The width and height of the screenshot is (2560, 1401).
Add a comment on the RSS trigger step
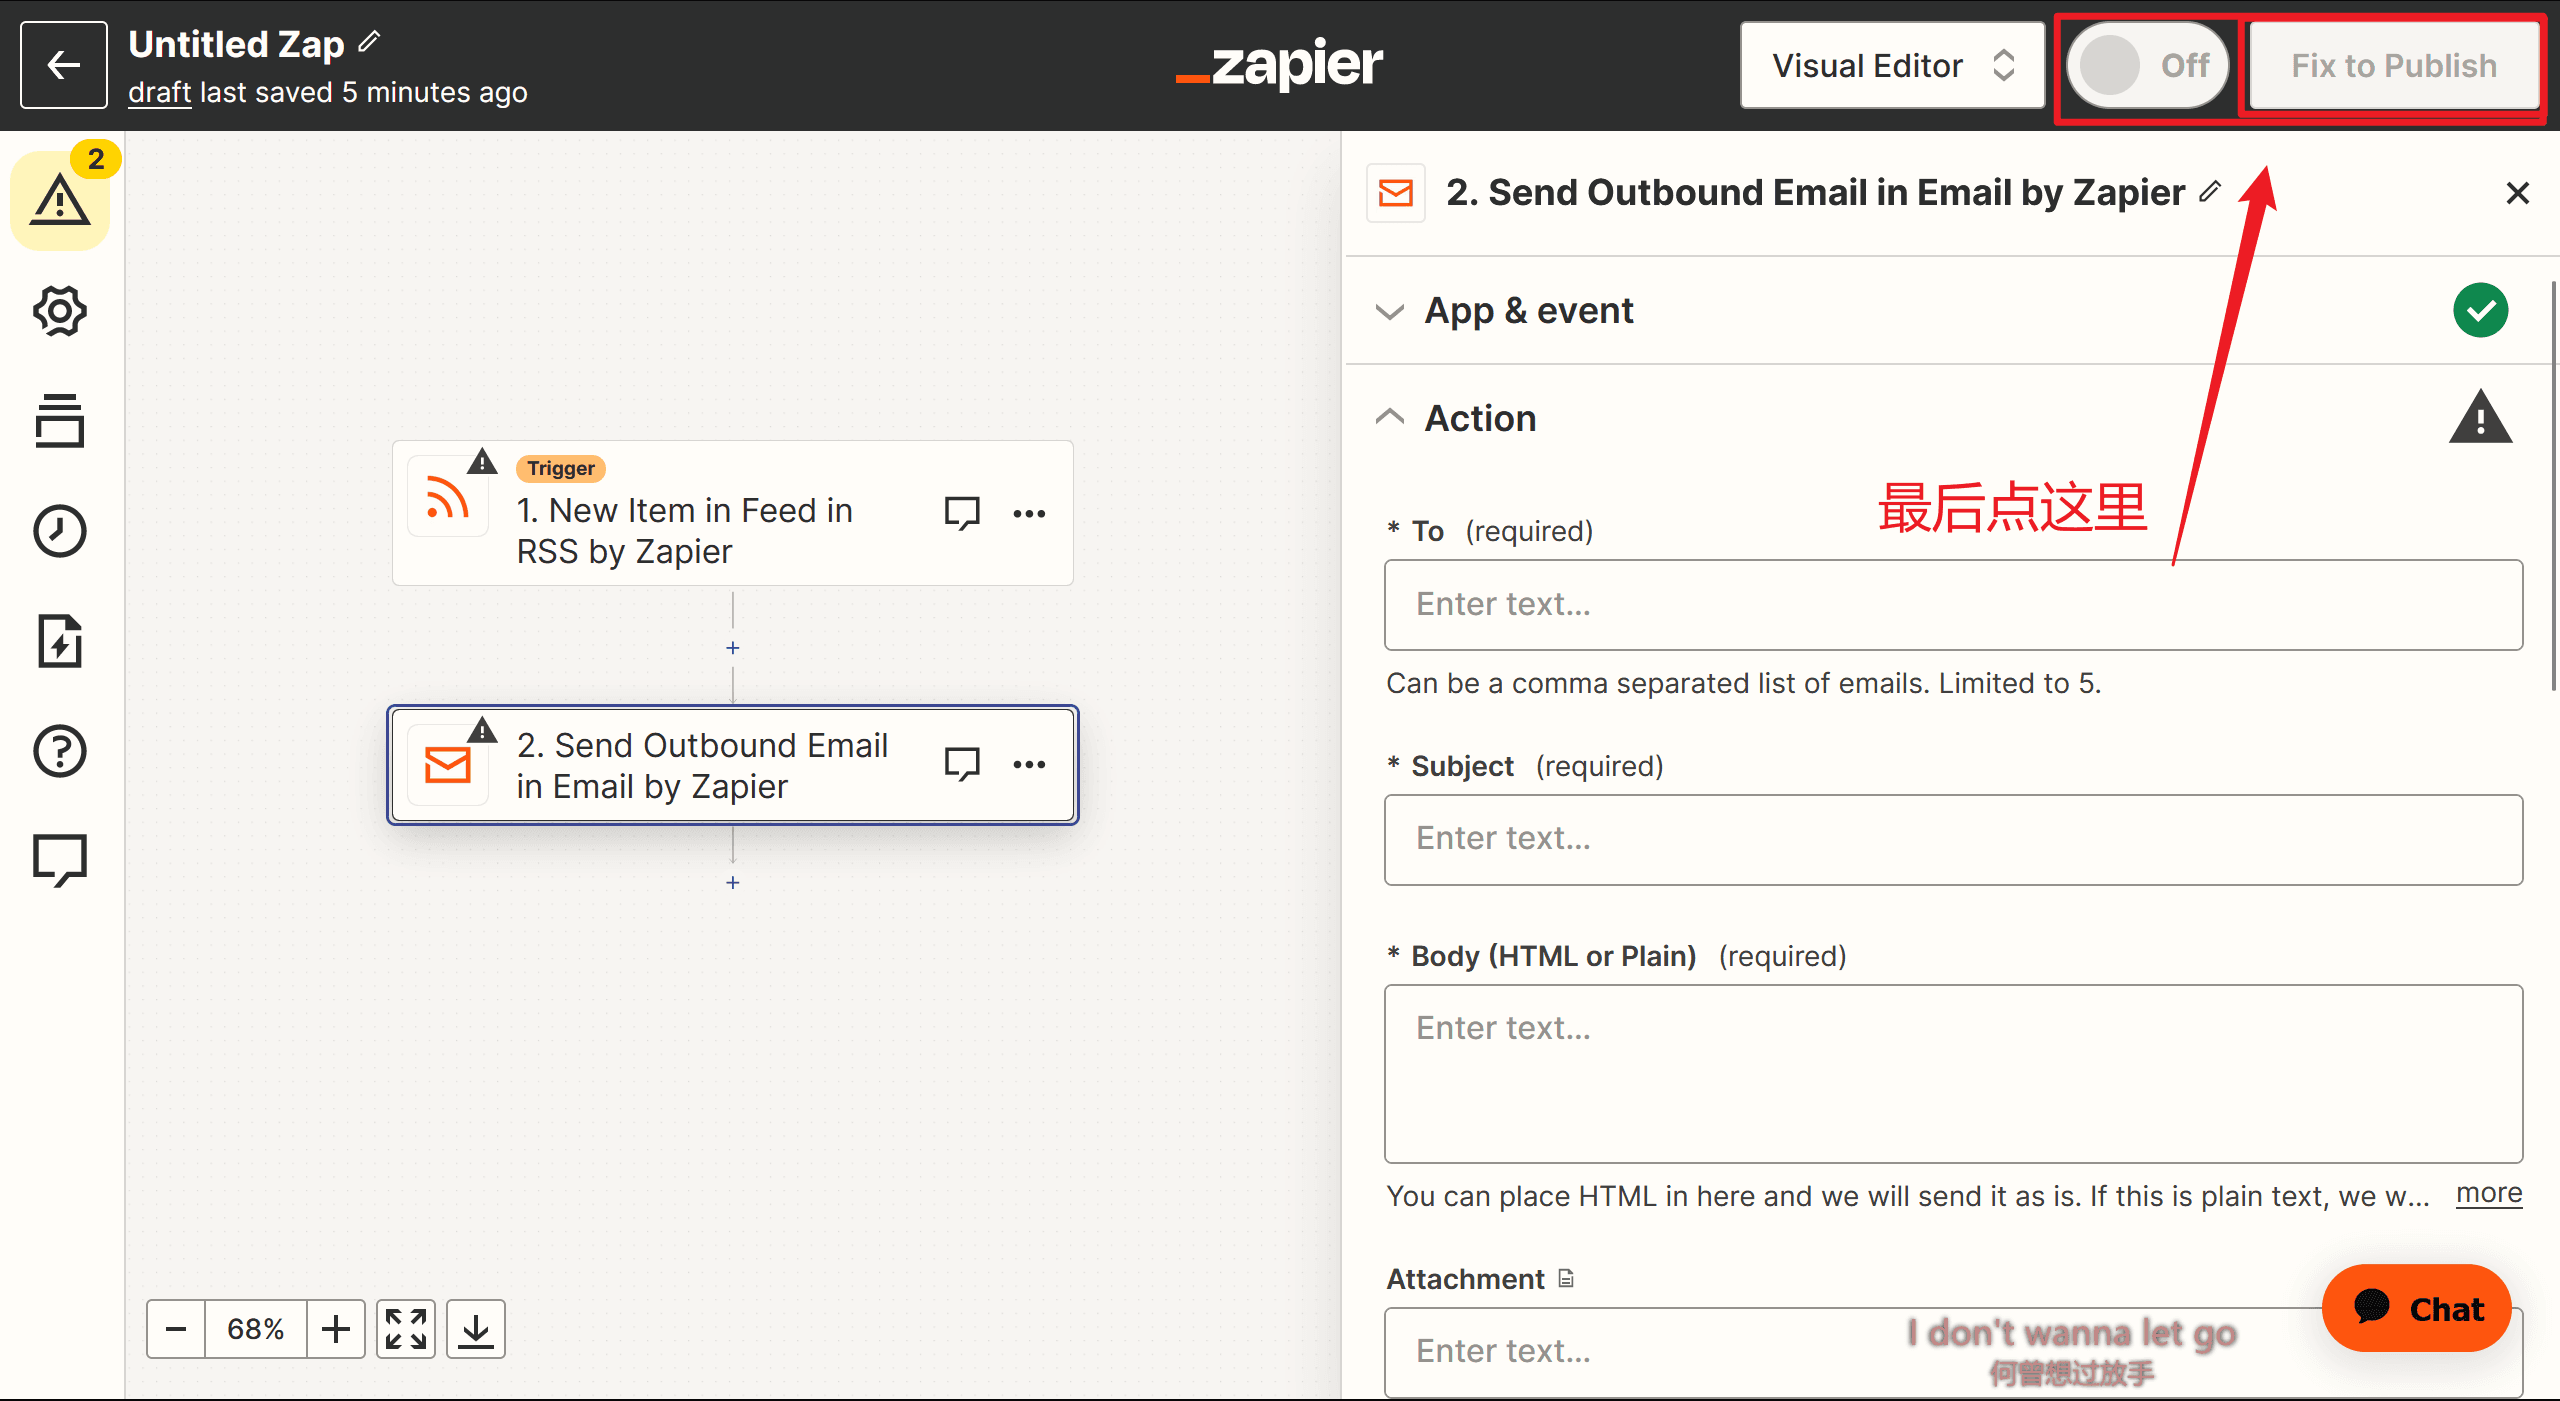tap(962, 513)
